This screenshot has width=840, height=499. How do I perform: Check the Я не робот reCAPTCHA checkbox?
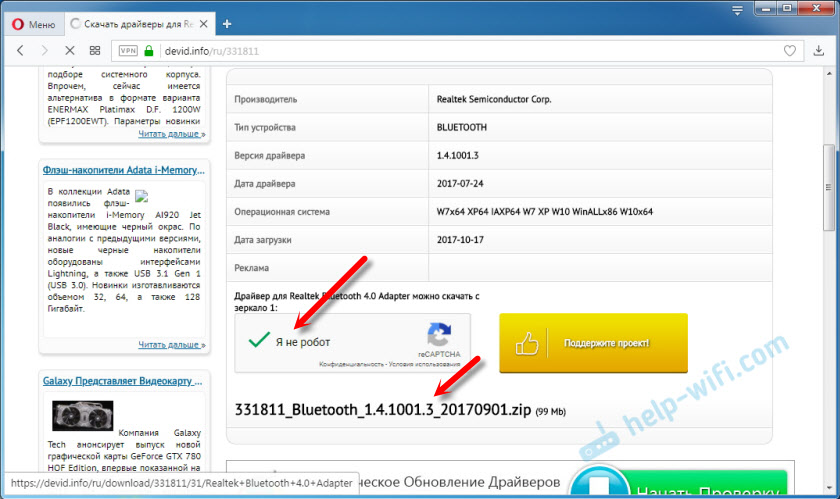click(x=259, y=340)
